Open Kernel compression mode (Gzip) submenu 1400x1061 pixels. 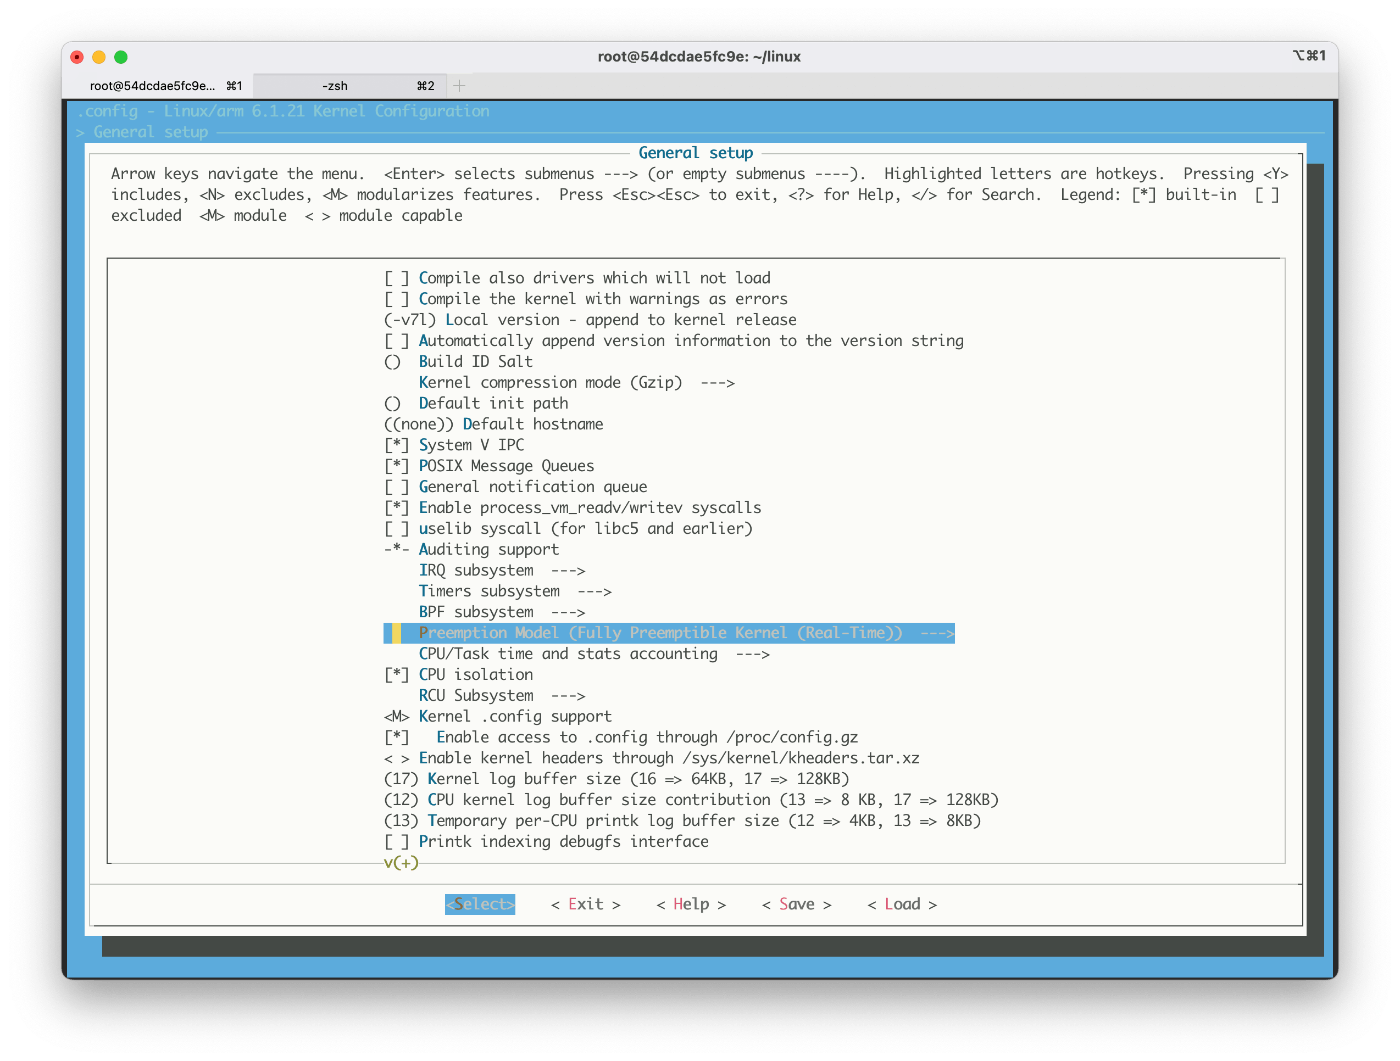click(x=577, y=383)
